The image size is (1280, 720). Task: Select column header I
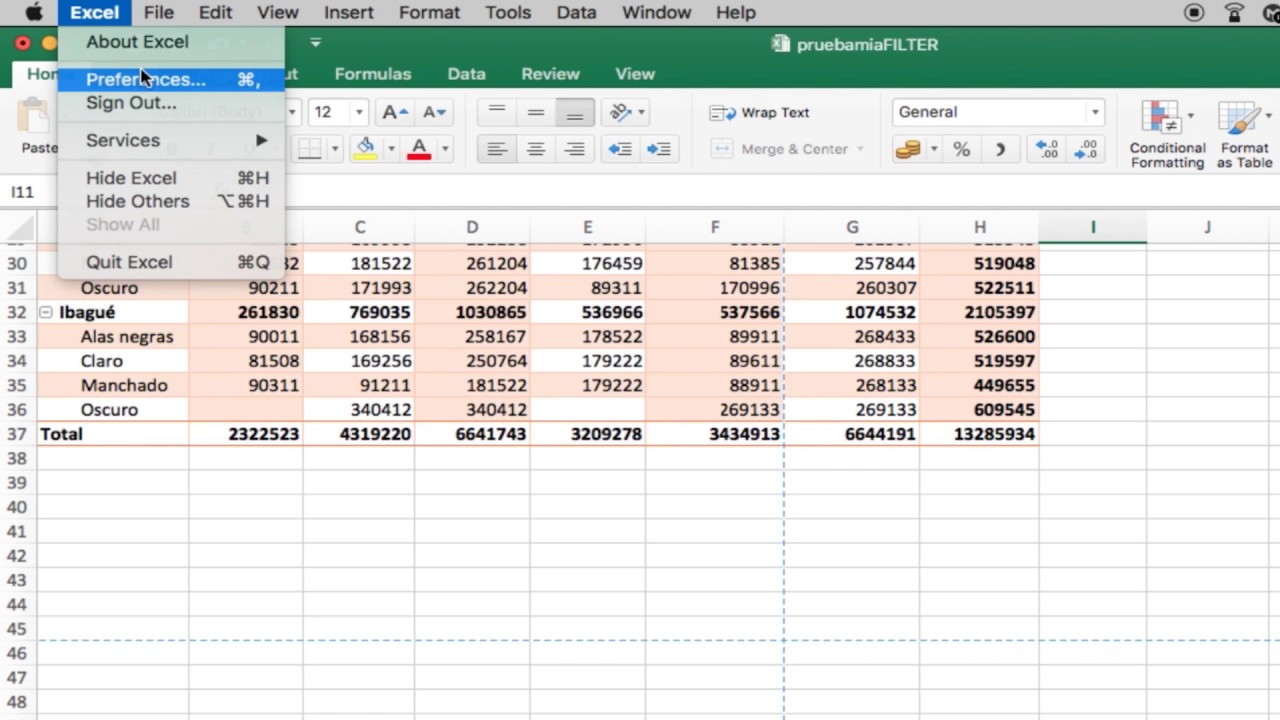pyautogui.click(x=1092, y=227)
